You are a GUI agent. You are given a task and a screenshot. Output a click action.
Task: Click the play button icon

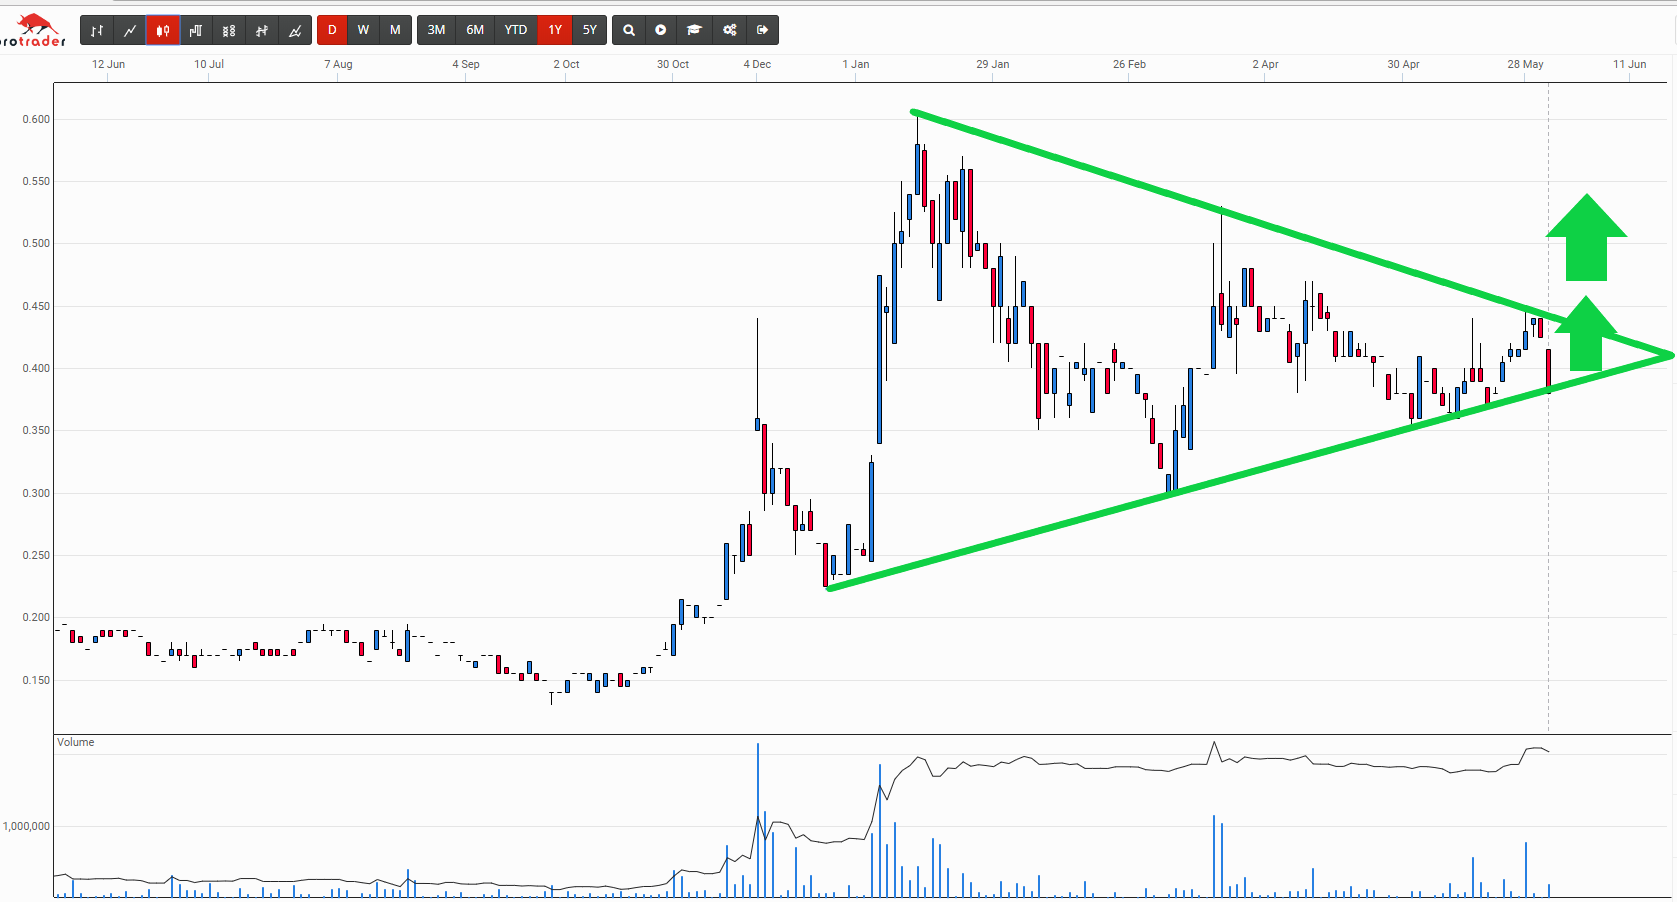[661, 30]
